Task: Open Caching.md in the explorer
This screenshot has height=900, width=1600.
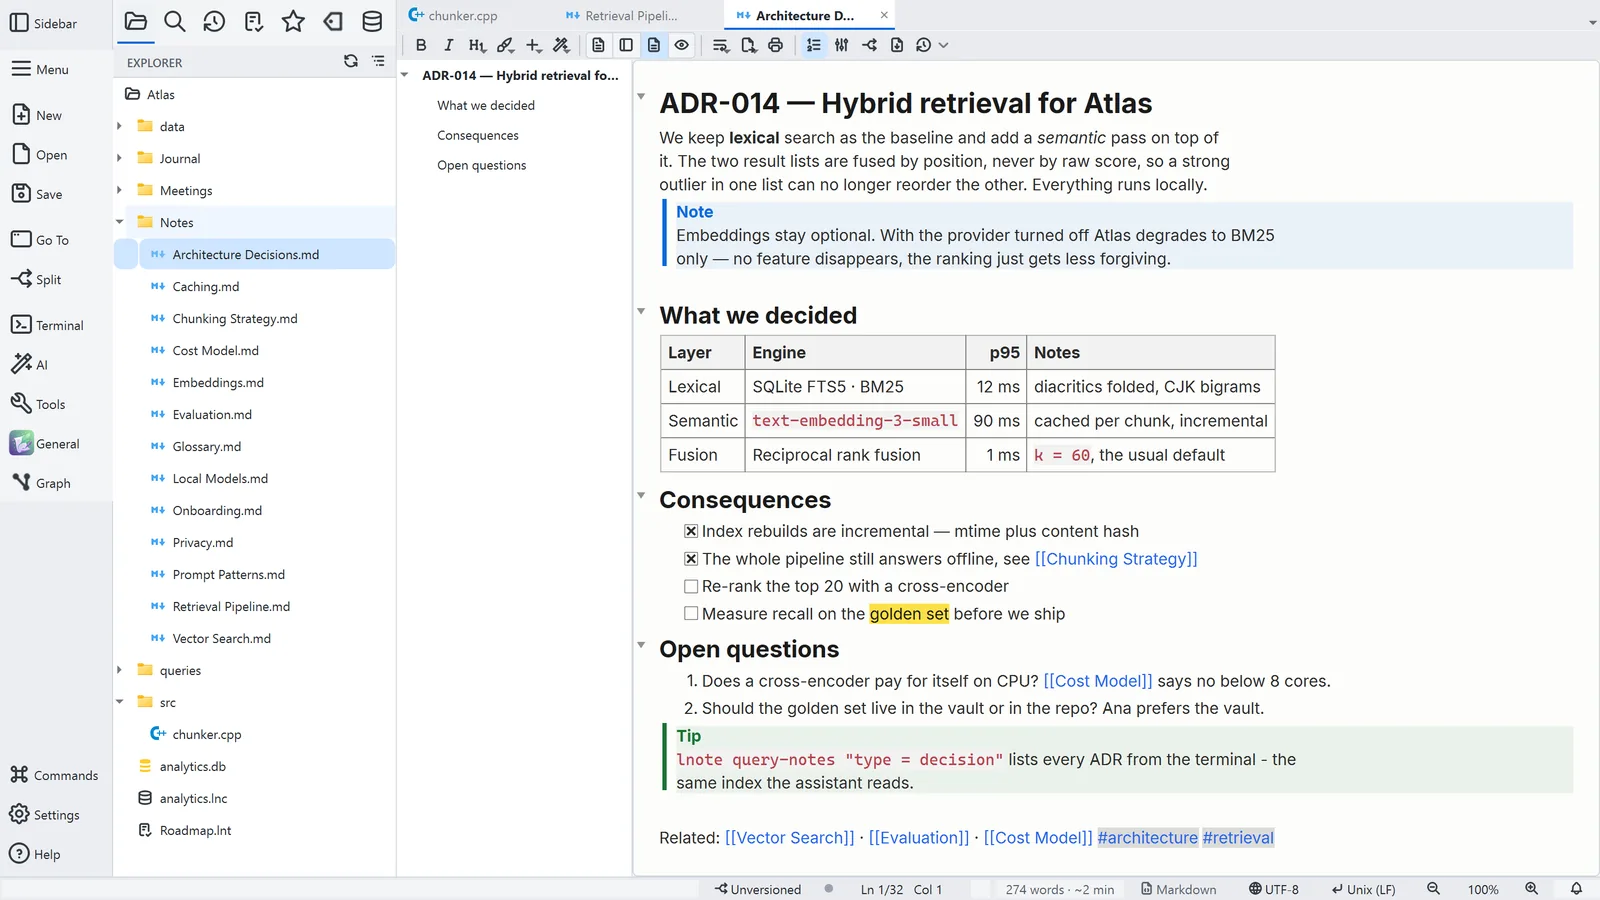Action: click(x=206, y=287)
